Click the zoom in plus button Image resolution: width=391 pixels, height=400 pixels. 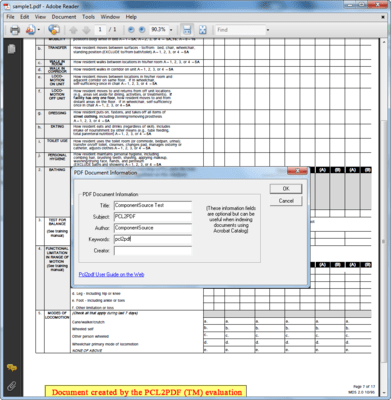click(x=142, y=30)
